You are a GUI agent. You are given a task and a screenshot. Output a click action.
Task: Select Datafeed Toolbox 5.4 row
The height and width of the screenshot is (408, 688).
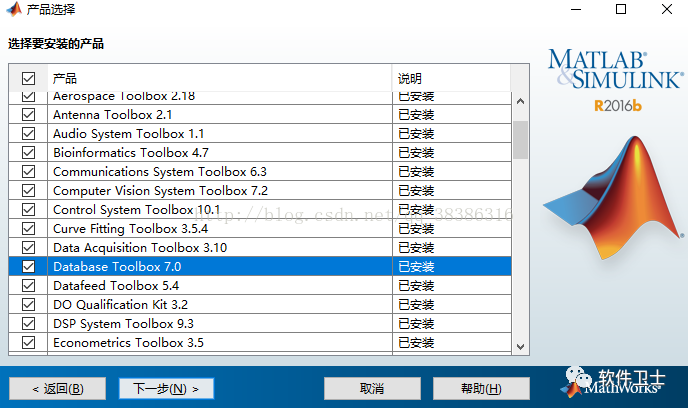click(x=260, y=286)
